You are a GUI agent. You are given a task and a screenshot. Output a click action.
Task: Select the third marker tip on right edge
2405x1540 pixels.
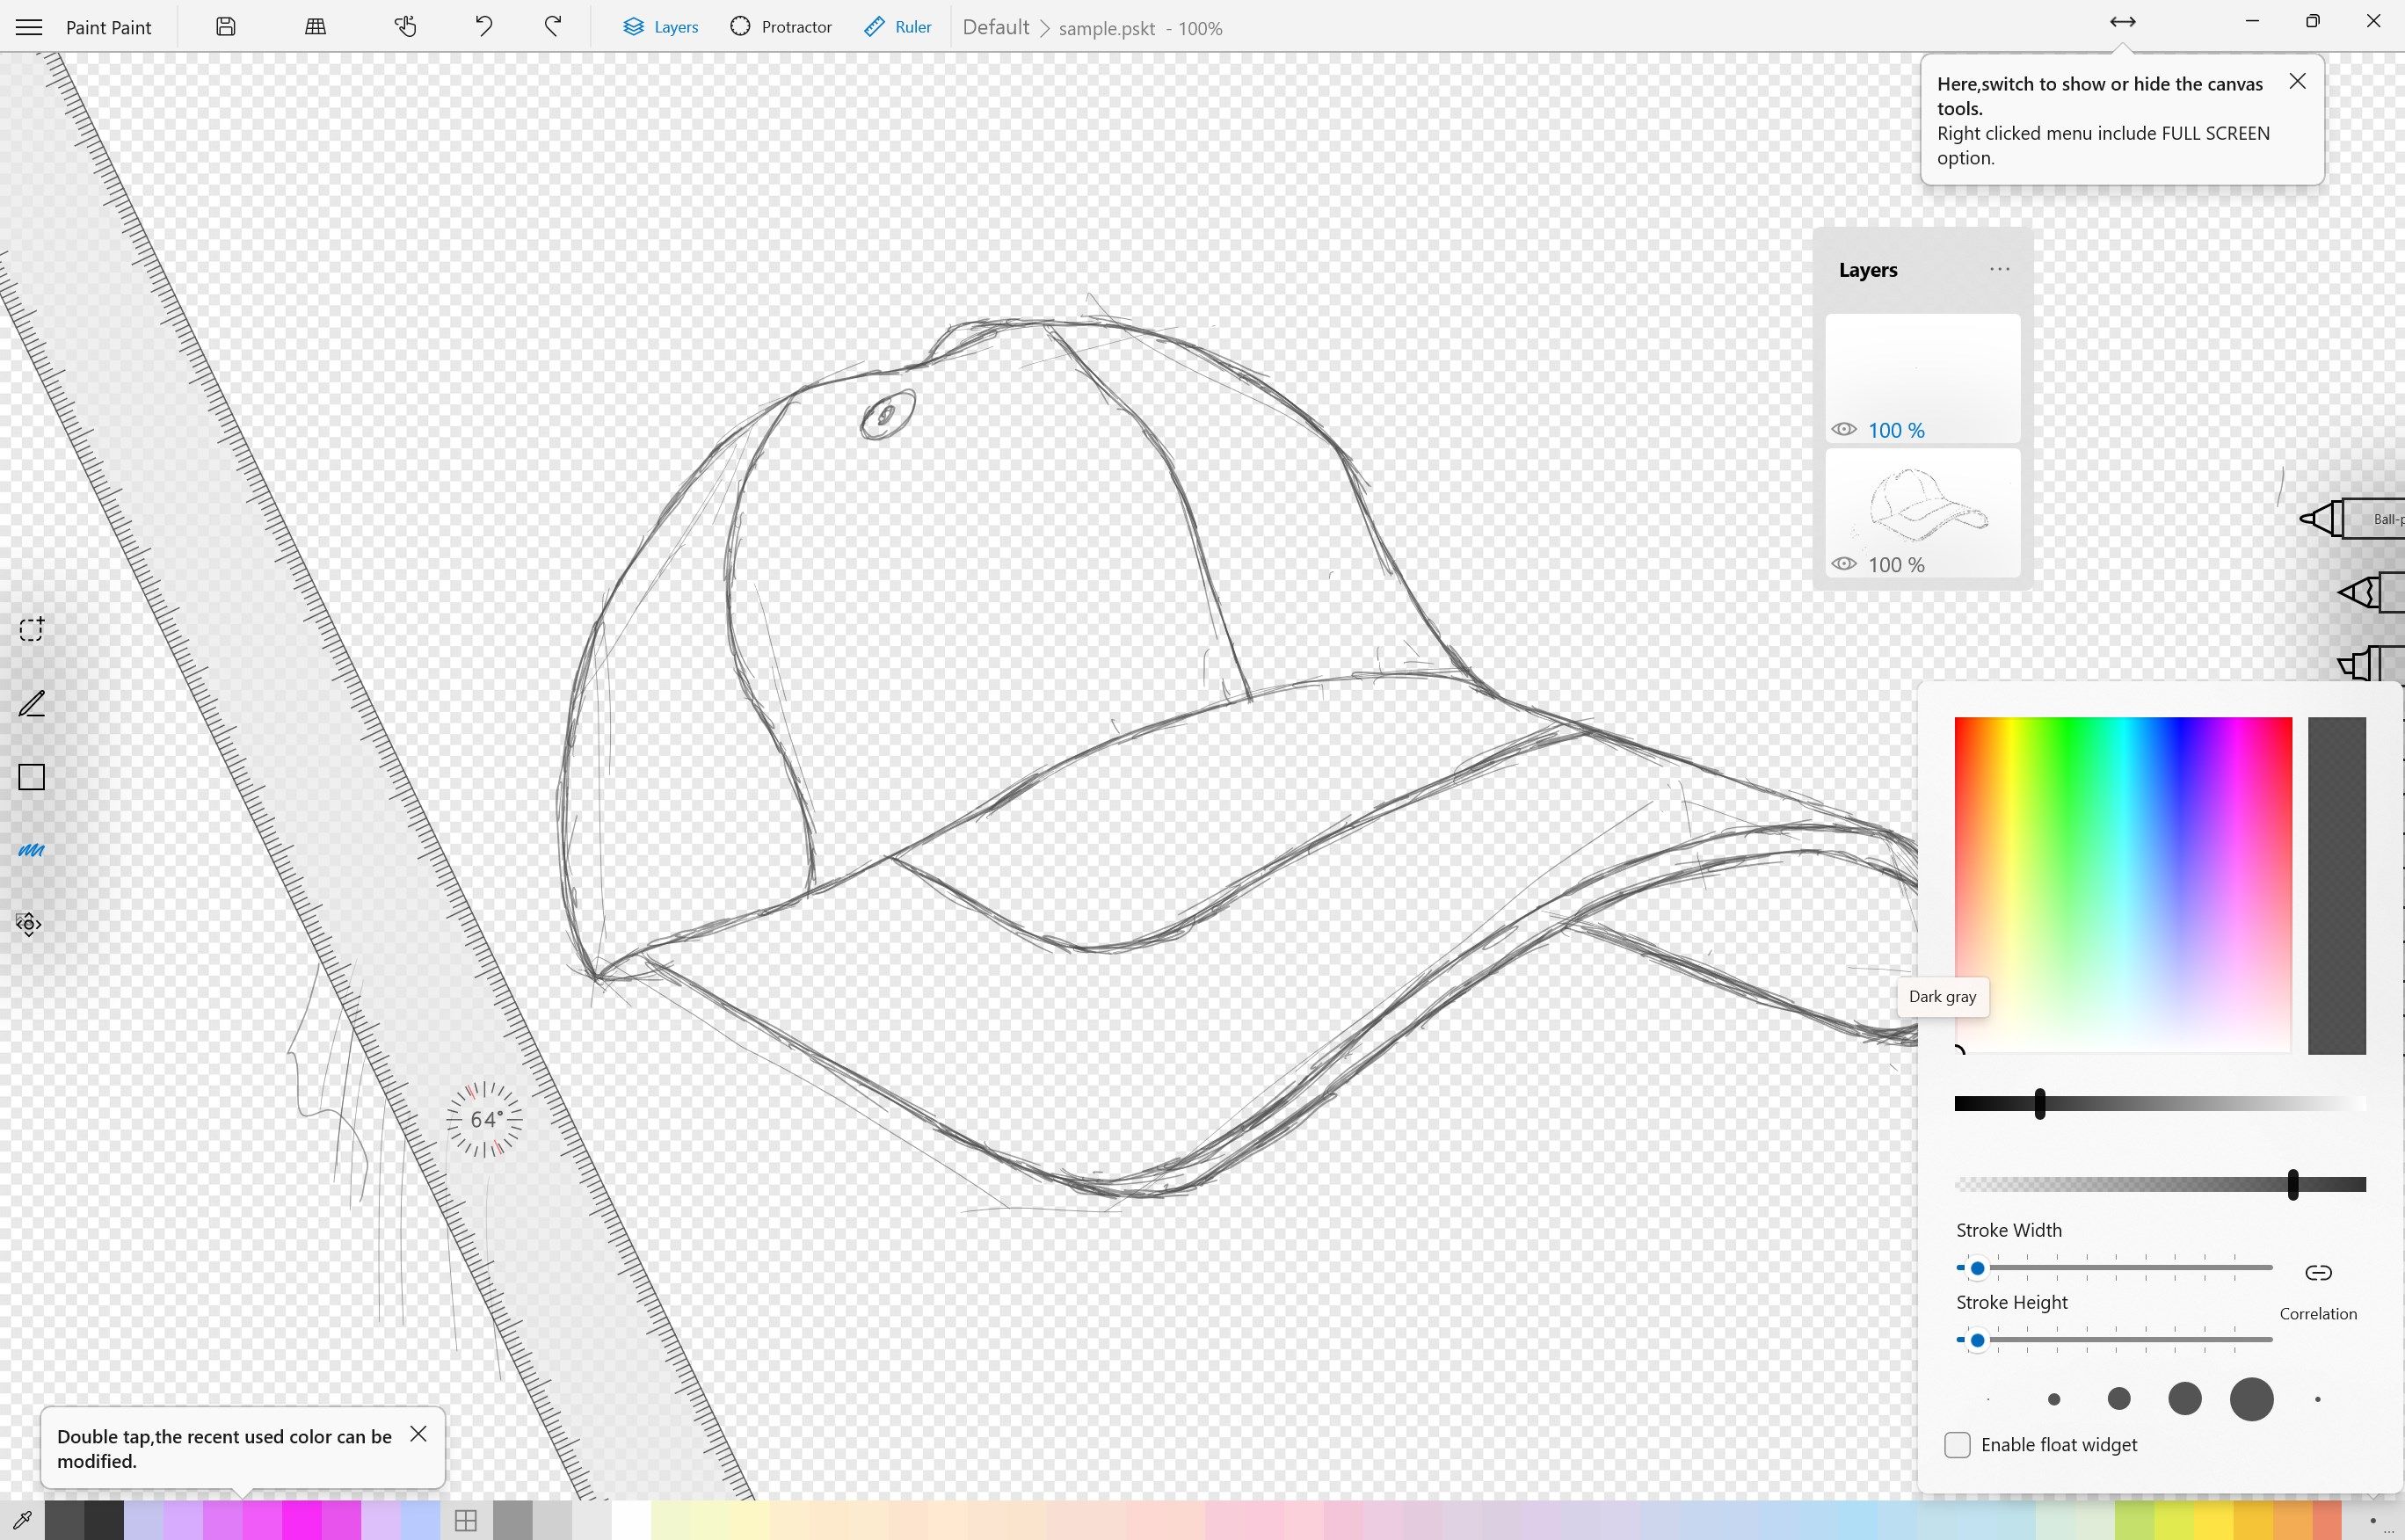coord(2371,663)
